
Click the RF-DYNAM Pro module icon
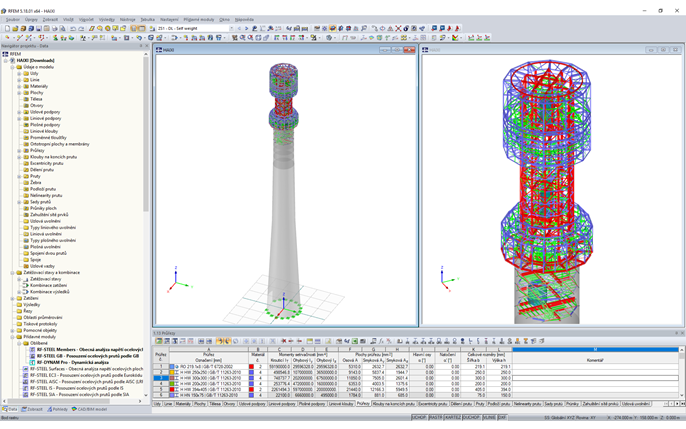point(32,363)
